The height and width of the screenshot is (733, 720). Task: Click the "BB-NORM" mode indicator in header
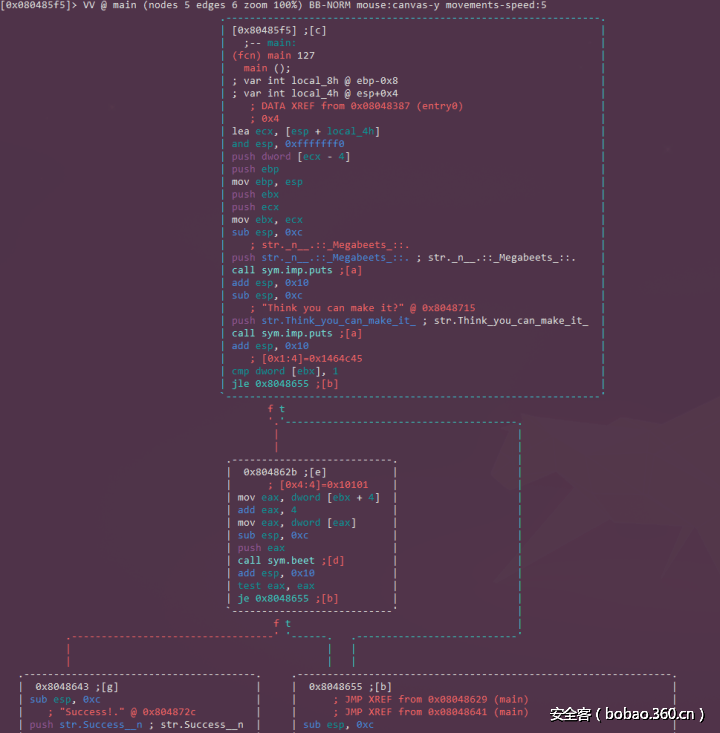pos(330,6)
